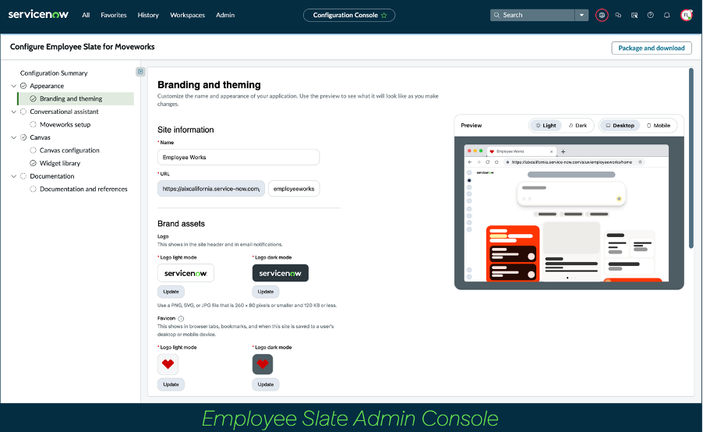
Task: Click the employeeworks URL suffix field
Action: click(x=294, y=189)
